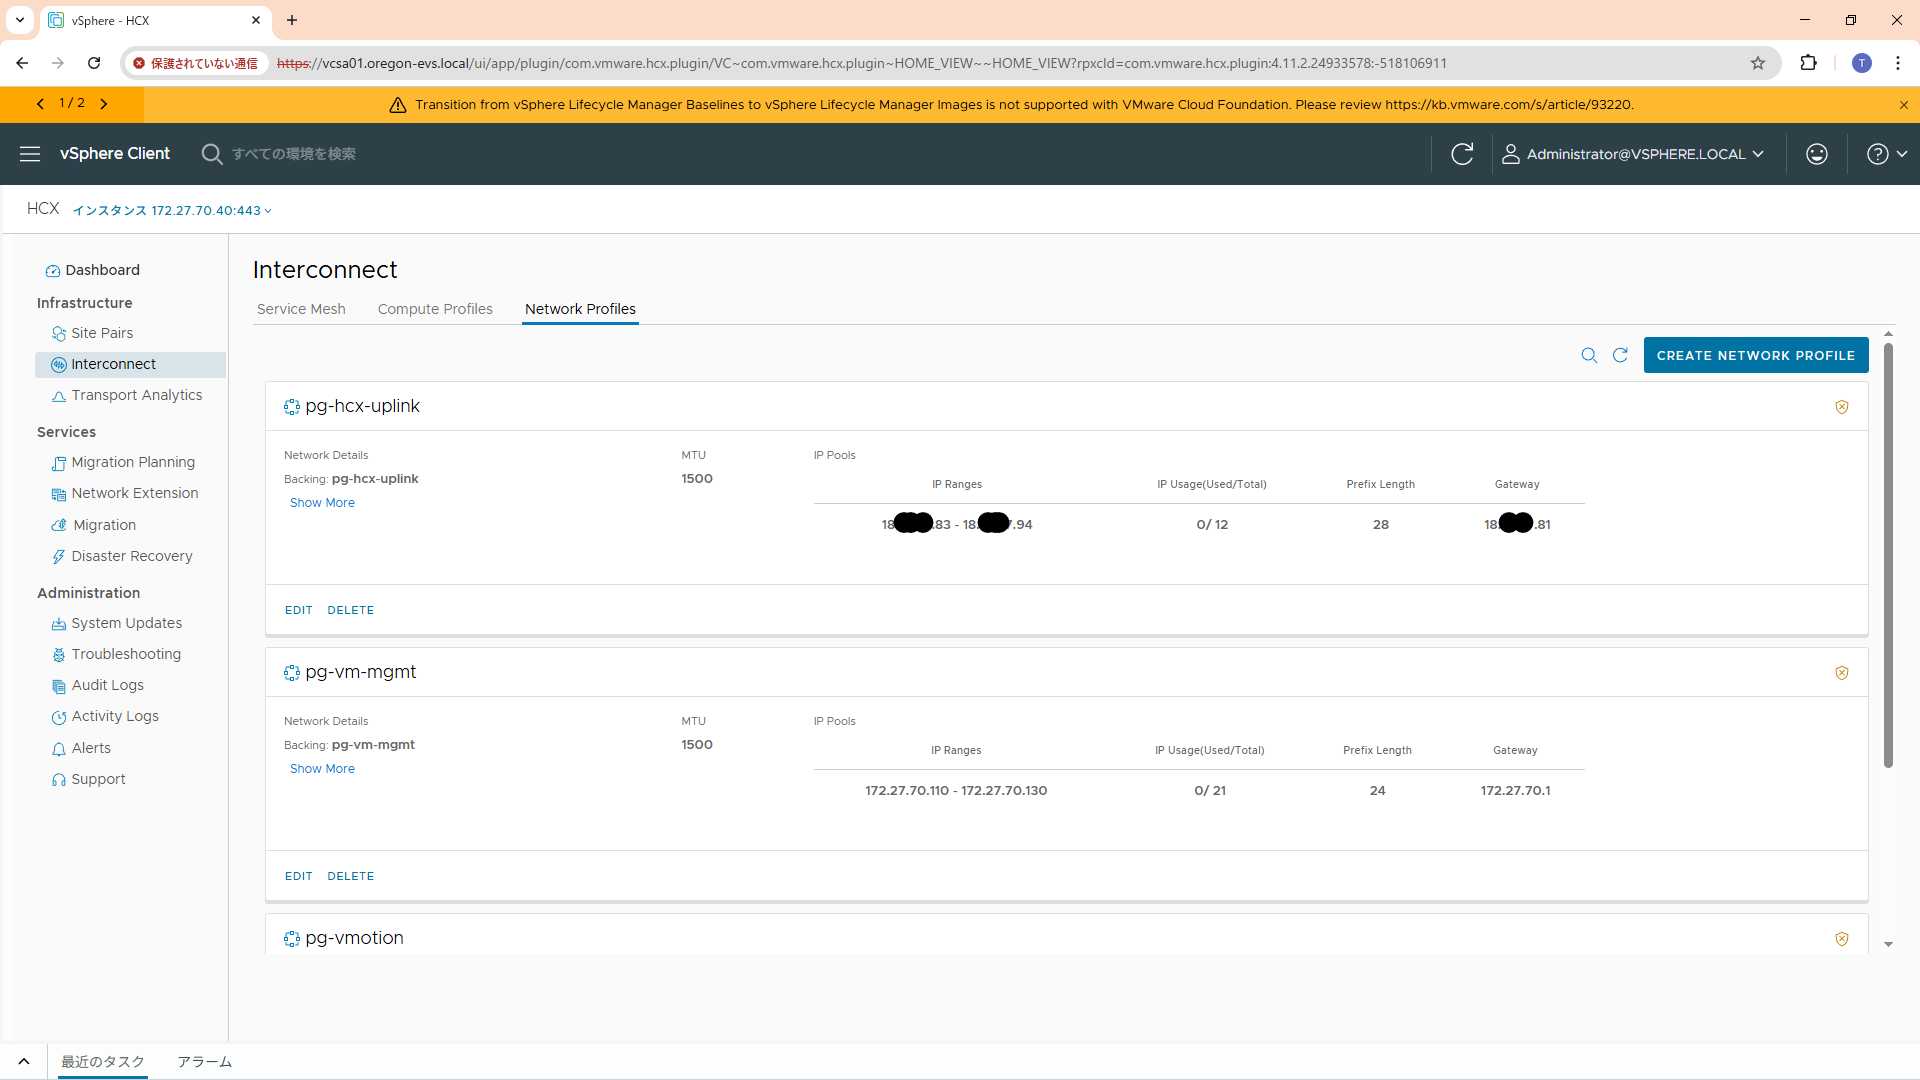This screenshot has height=1080, width=1920.
Task: Click the Create Network Profile button
Action: tap(1755, 355)
